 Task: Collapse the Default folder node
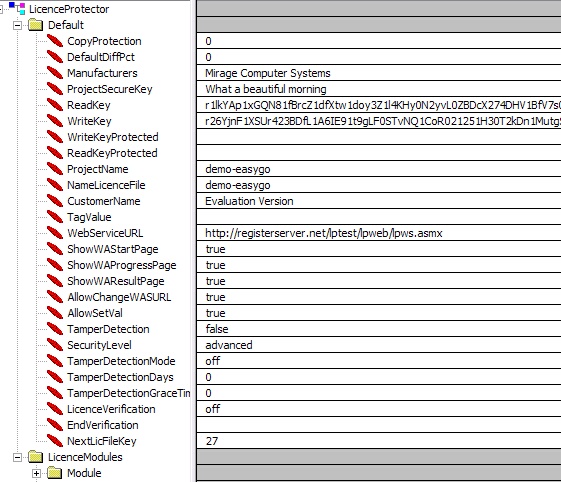click(x=17, y=25)
